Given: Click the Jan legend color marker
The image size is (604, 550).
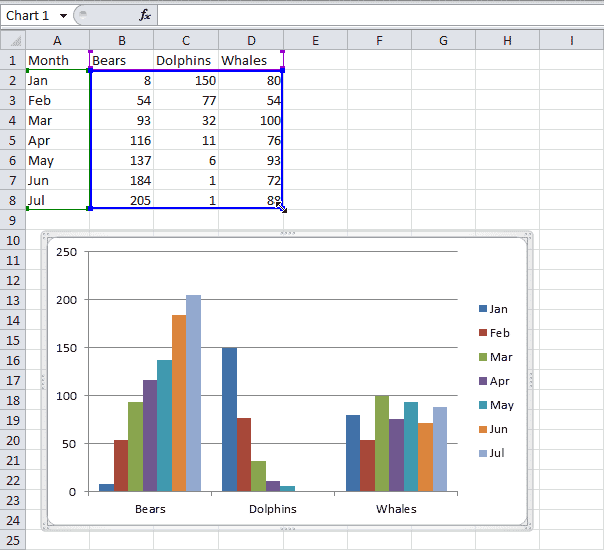Looking at the screenshot, I should [x=484, y=310].
